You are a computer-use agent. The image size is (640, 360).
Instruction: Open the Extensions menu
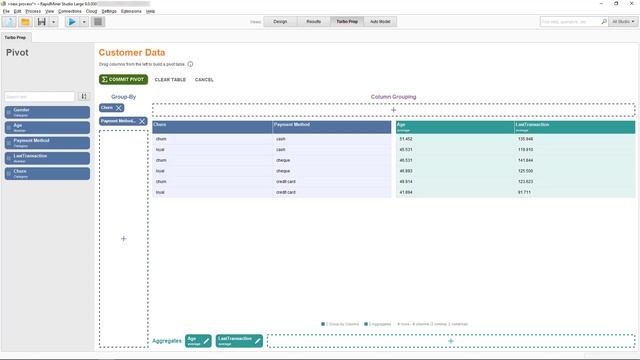[131, 11]
